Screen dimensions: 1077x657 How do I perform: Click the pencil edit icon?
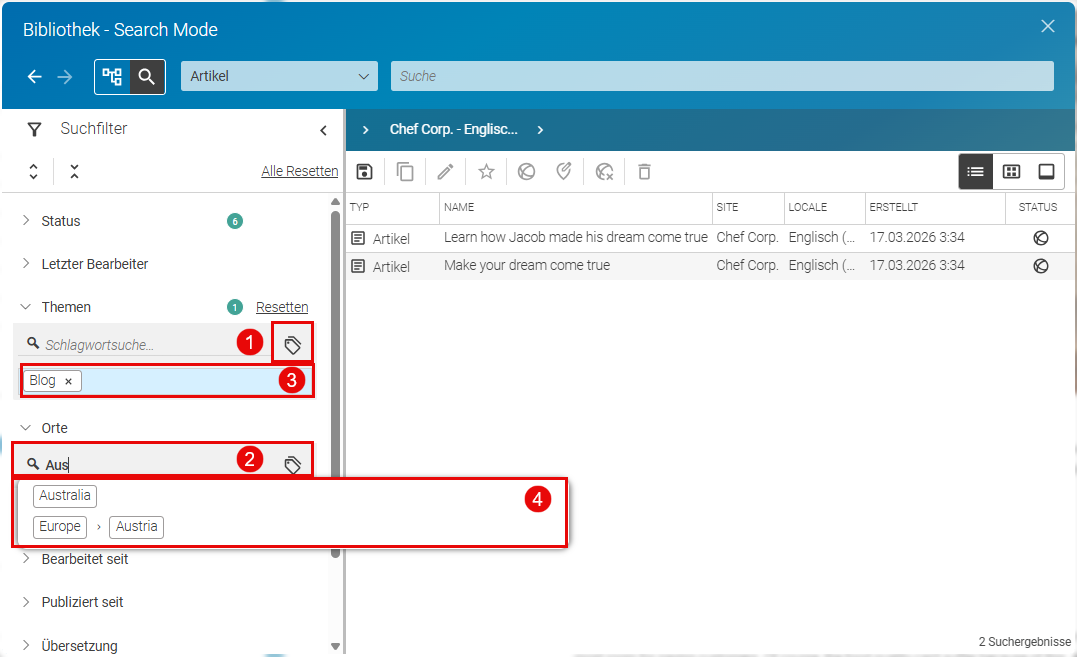click(446, 172)
